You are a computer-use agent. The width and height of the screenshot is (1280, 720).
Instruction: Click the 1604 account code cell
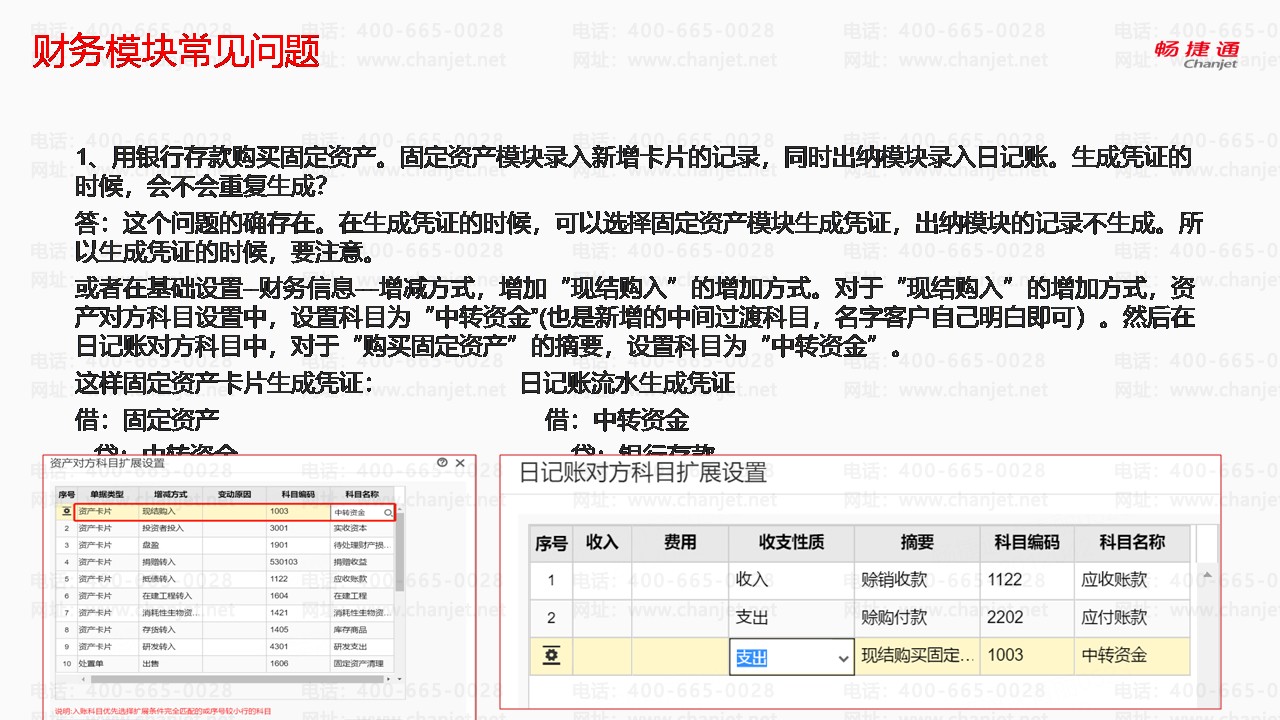coord(298,596)
